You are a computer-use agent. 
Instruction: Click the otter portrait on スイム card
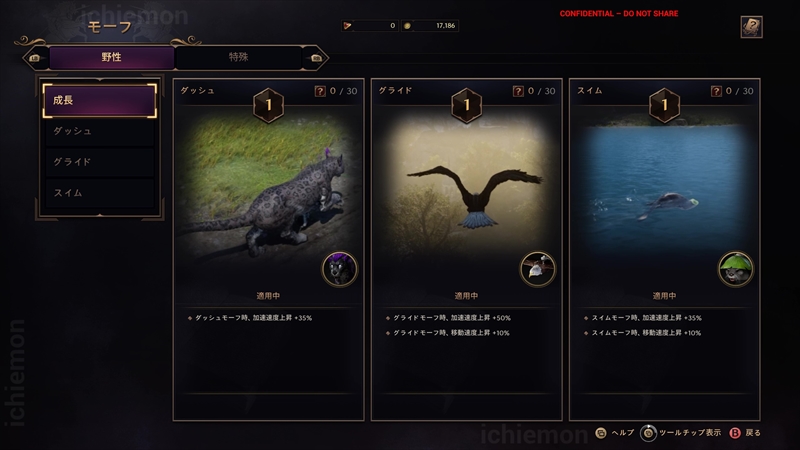click(x=736, y=269)
